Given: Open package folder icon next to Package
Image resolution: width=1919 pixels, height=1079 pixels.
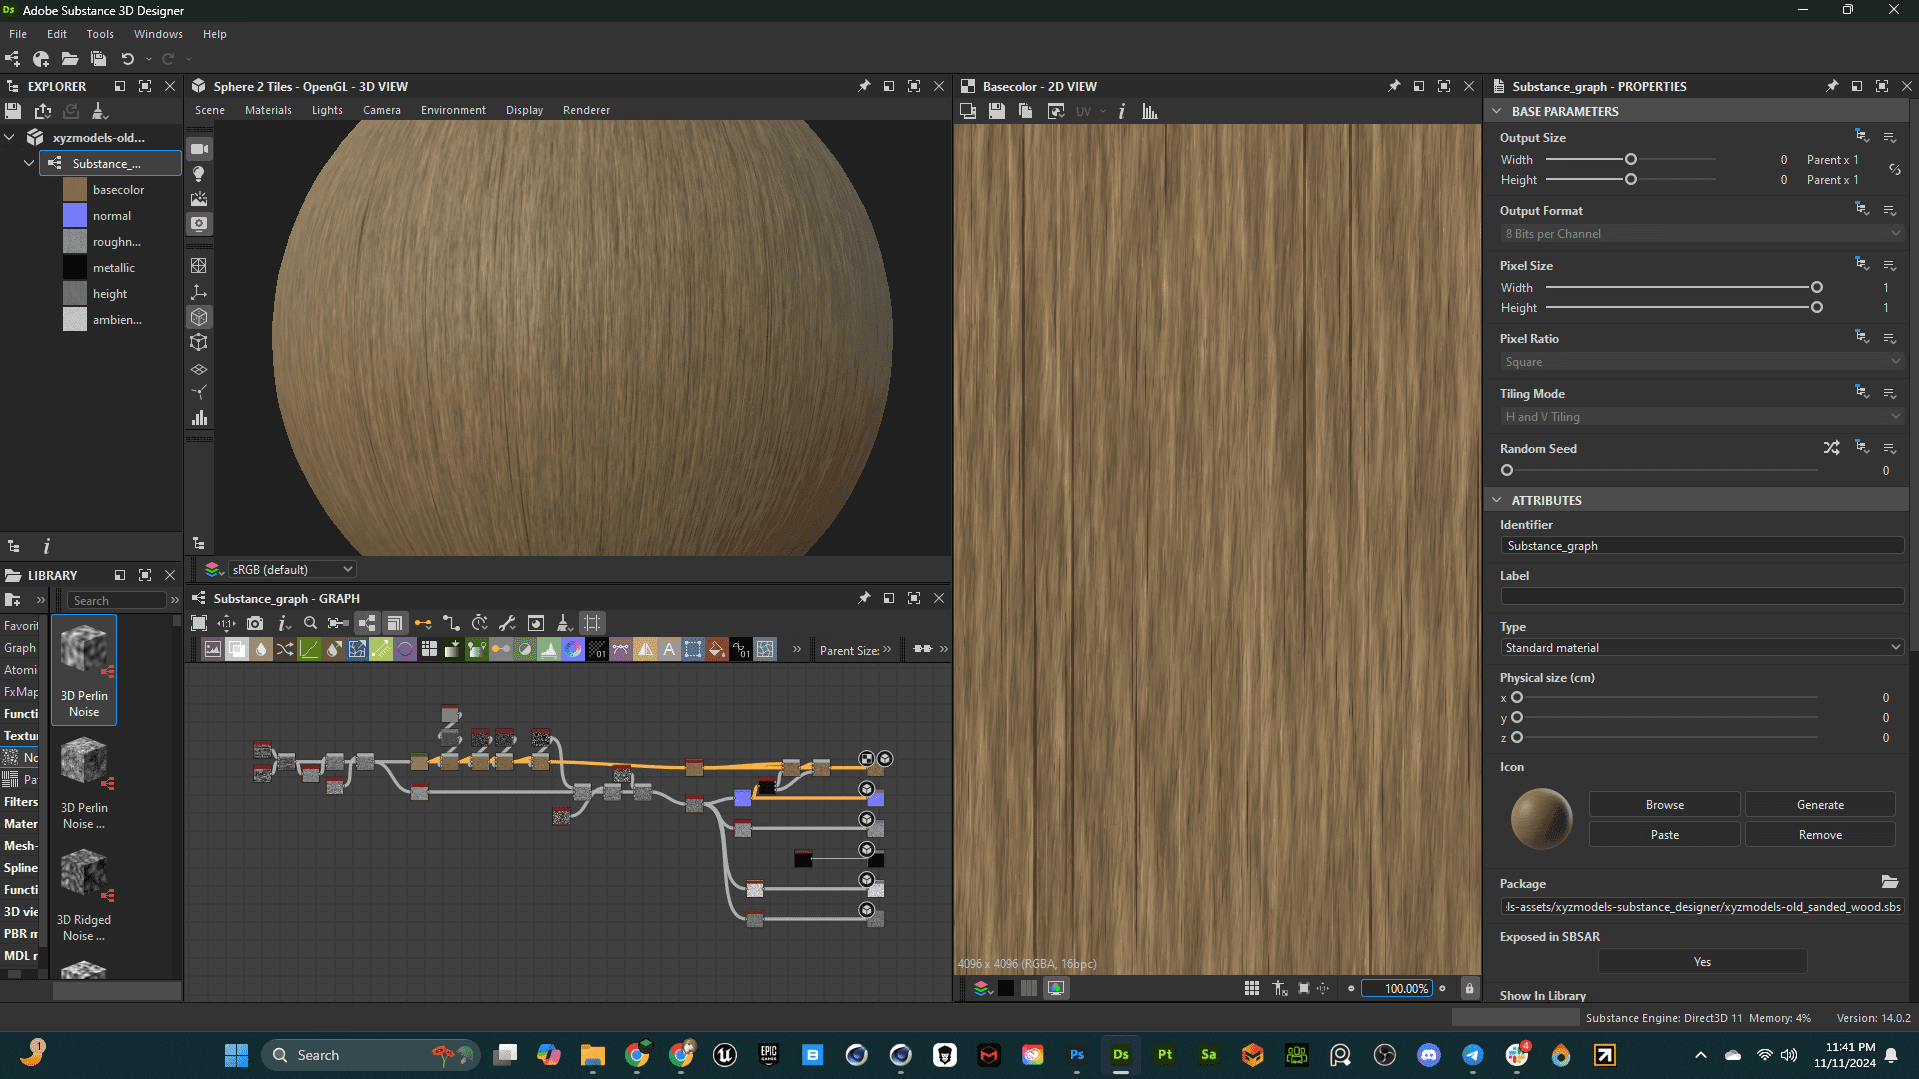Looking at the screenshot, I should tap(1889, 882).
